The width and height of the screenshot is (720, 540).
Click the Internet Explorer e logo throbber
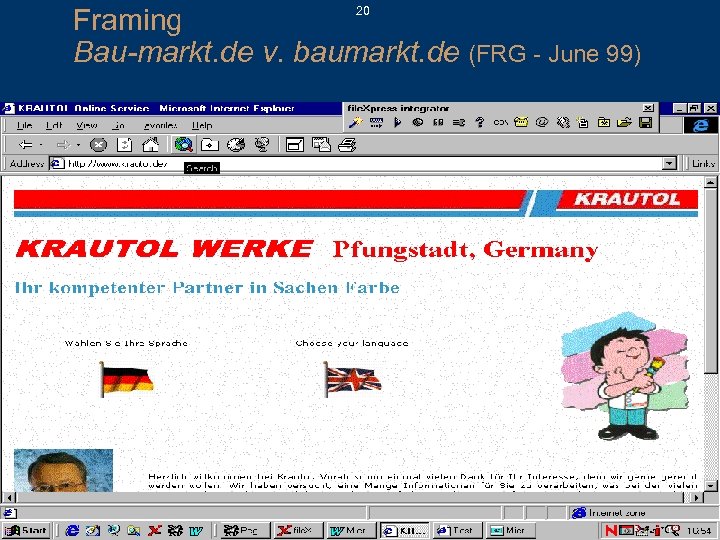pyautogui.click(x=700, y=125)
